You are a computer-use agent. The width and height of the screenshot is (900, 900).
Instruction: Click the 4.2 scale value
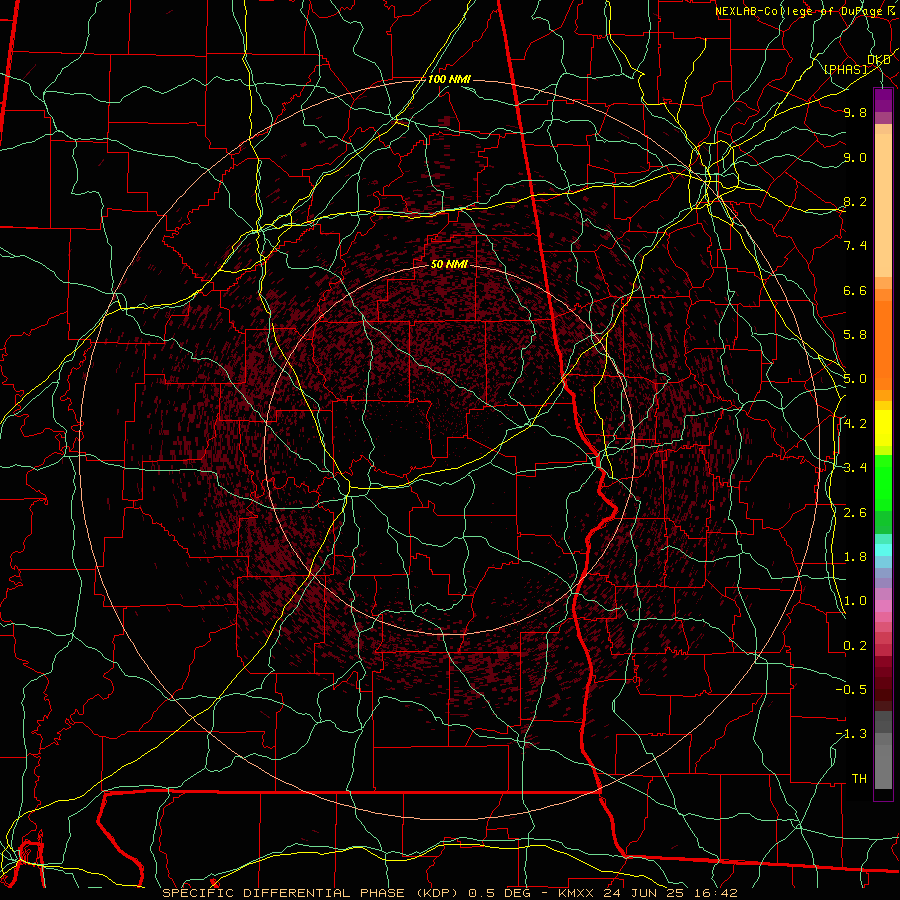point(855,424)
